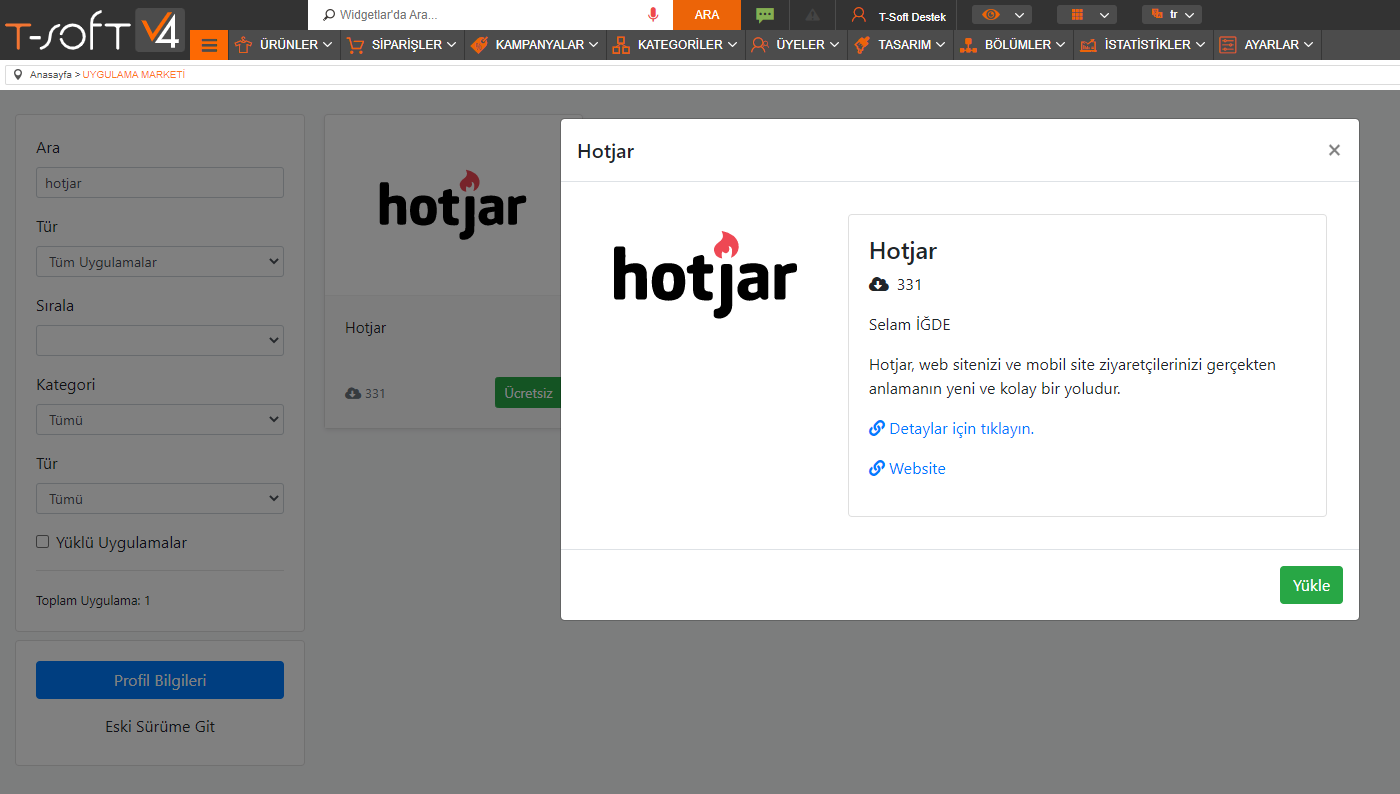Open the ÜYELER menu
Viewport: 1400px width, 794px height.
[x=796, y=45]
